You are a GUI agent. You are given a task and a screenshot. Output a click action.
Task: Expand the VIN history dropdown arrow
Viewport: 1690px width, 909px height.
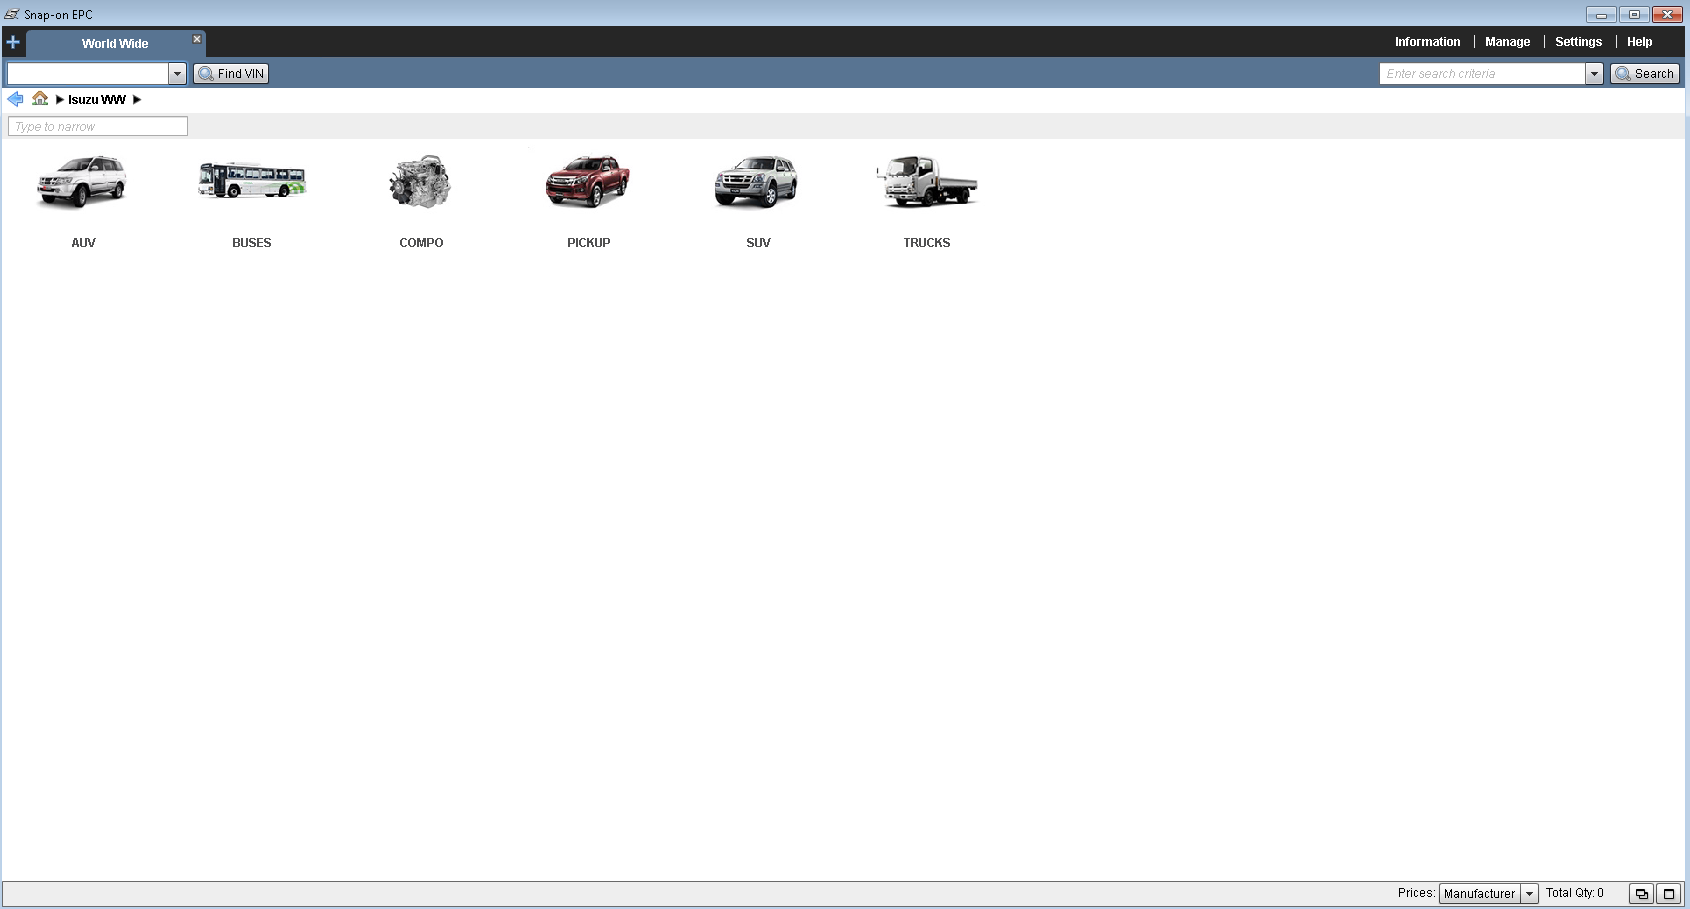click(177, 74)
